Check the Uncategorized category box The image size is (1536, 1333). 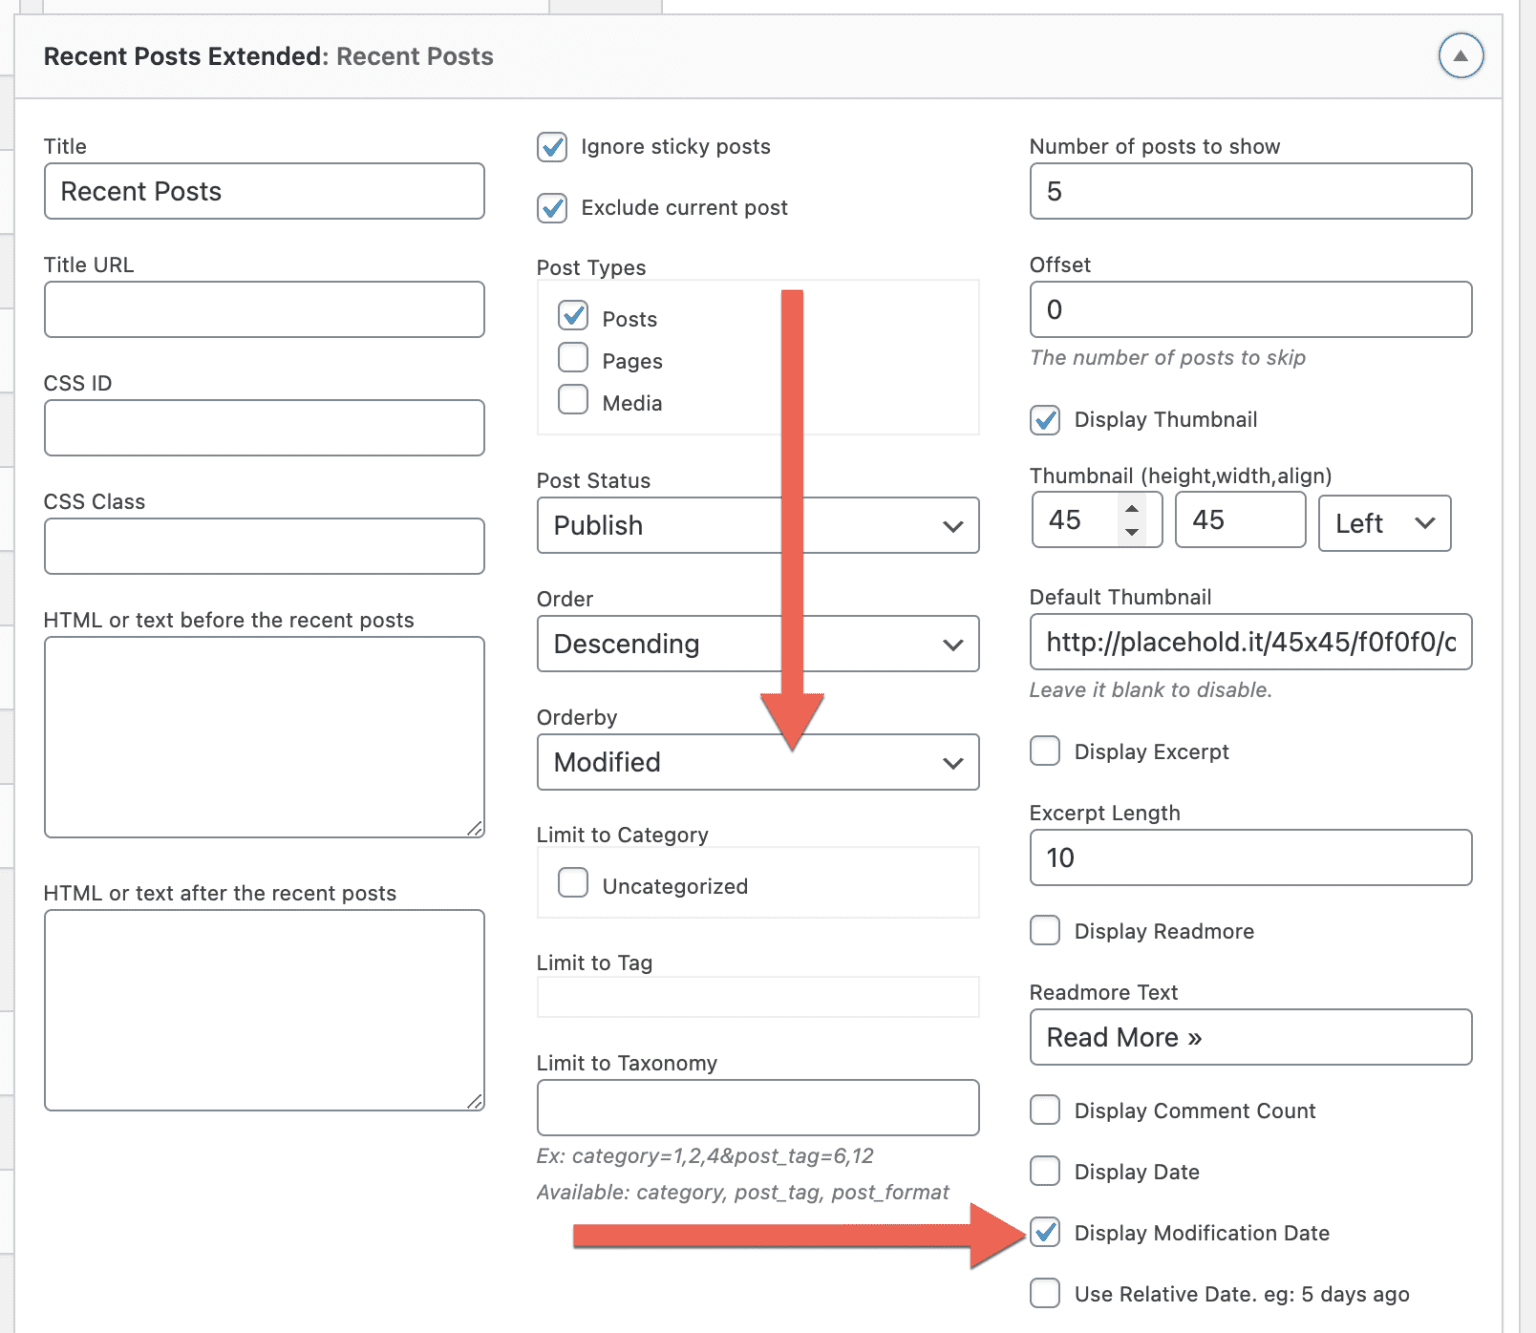coord(573,883)
